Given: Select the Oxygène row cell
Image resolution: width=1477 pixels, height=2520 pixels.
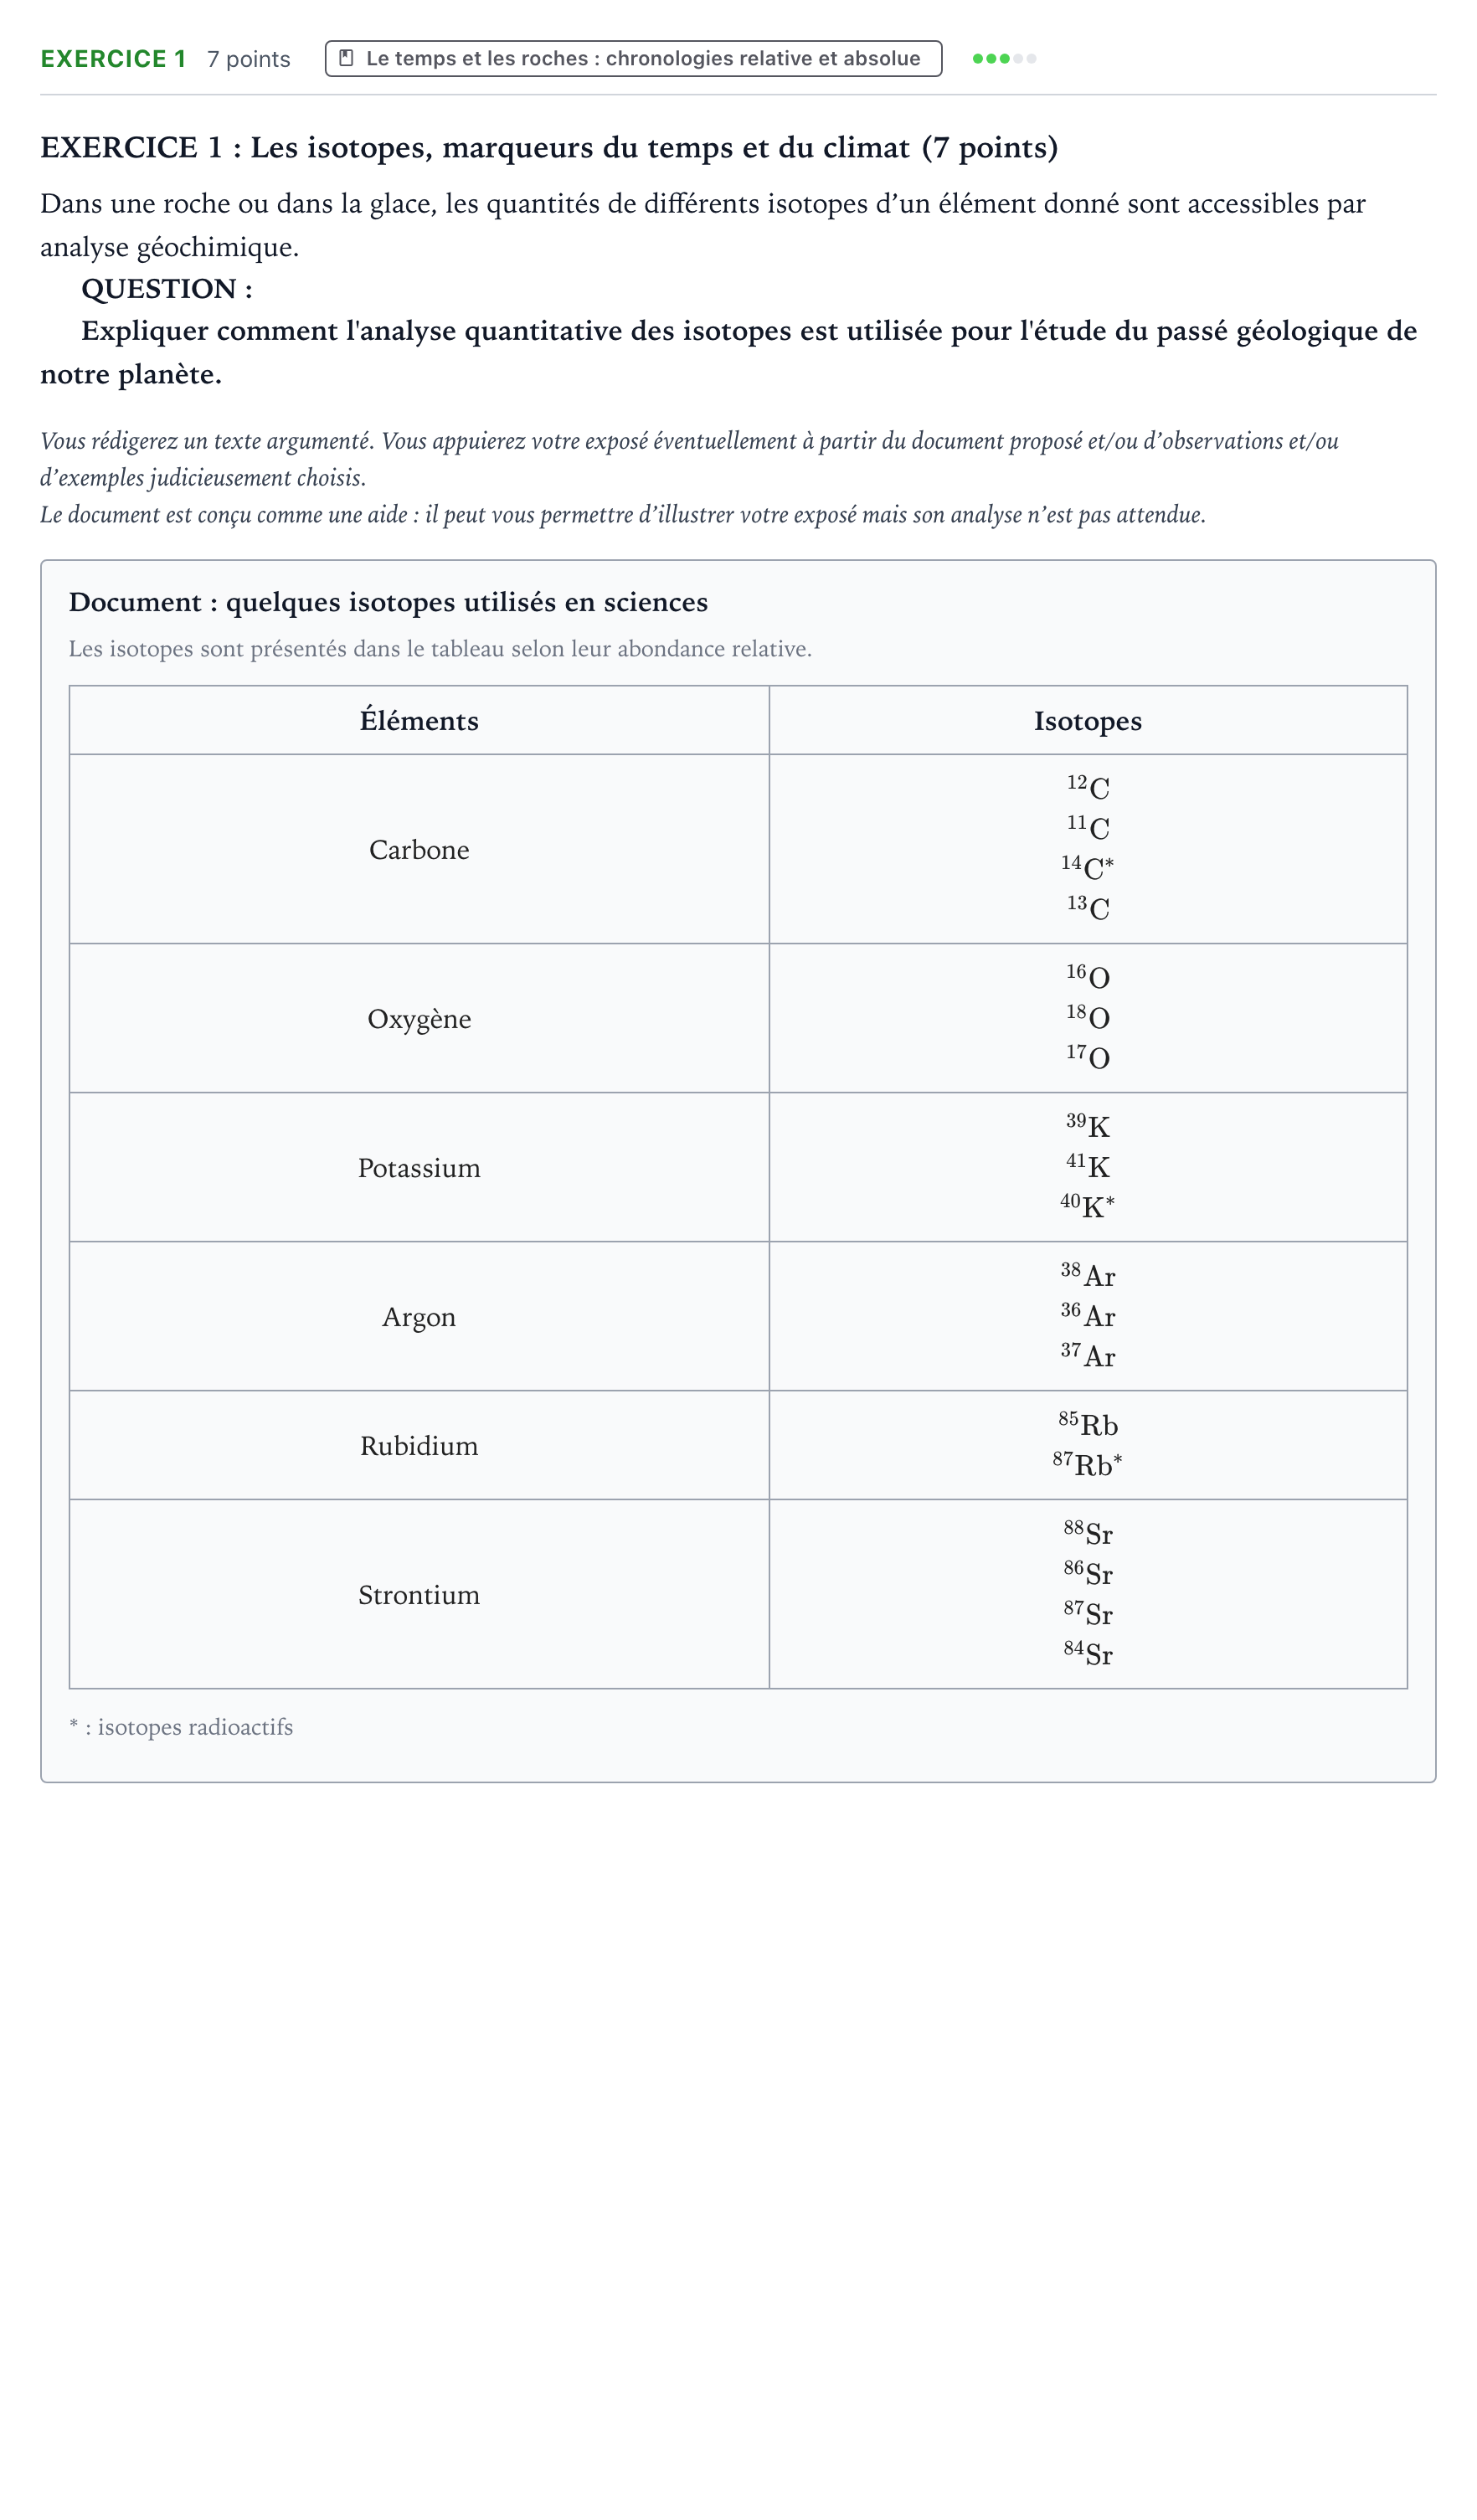Looking at the screenshot, I should [x=419, y=1018].
